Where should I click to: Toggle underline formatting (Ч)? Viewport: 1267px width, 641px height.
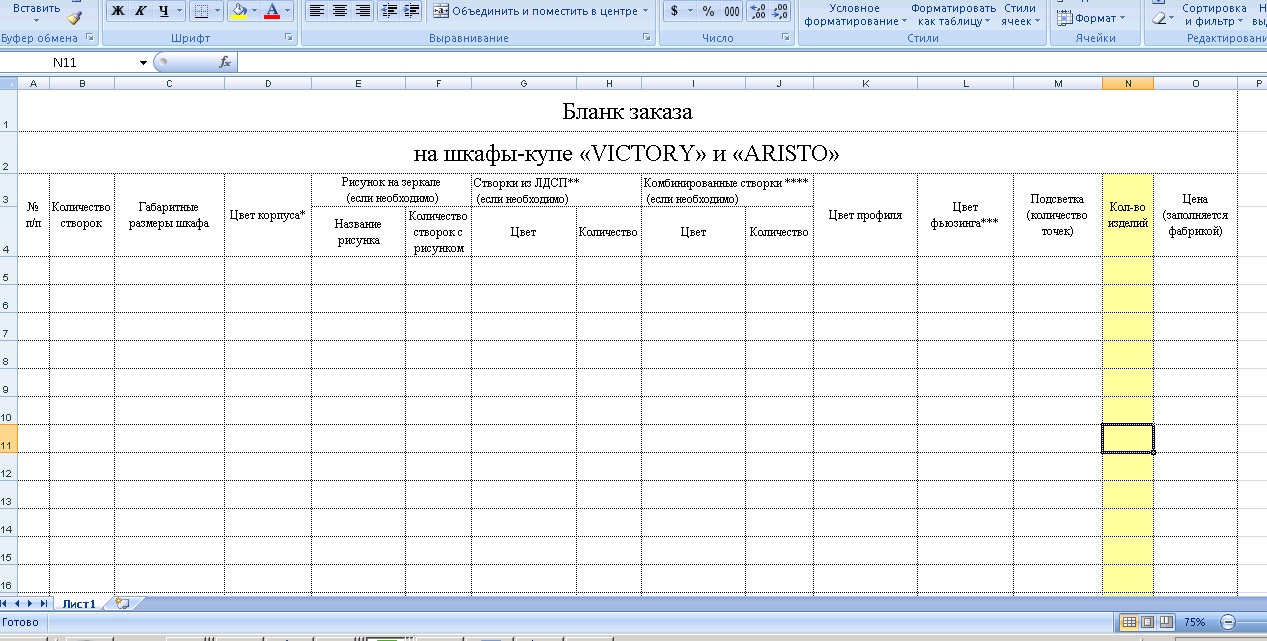click(163, 11)
